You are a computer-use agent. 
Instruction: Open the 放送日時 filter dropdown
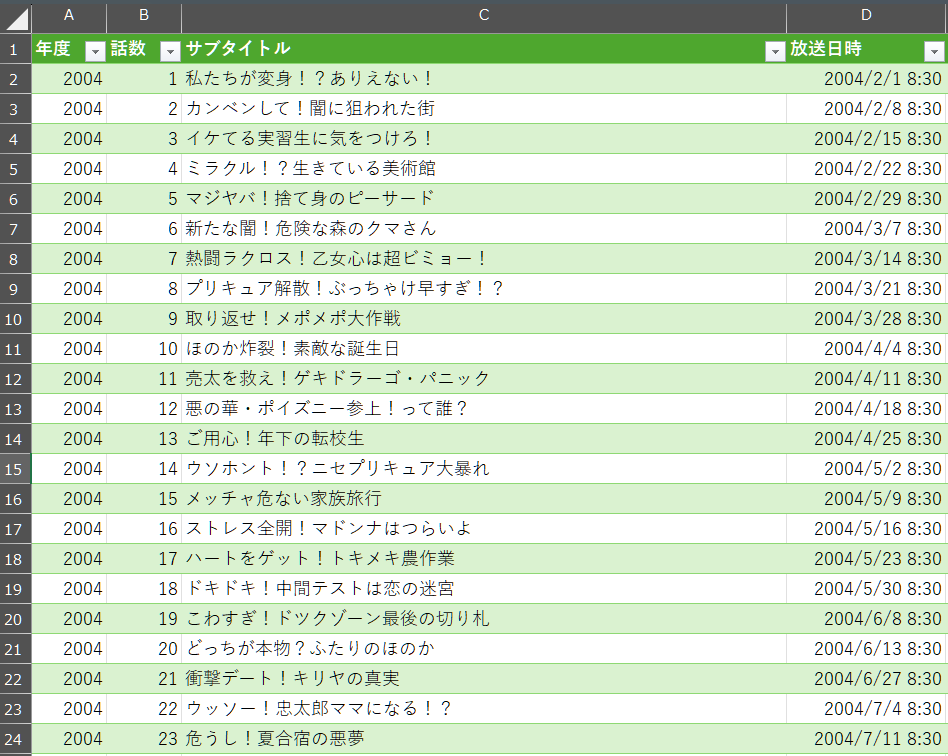tap(934, 51)
